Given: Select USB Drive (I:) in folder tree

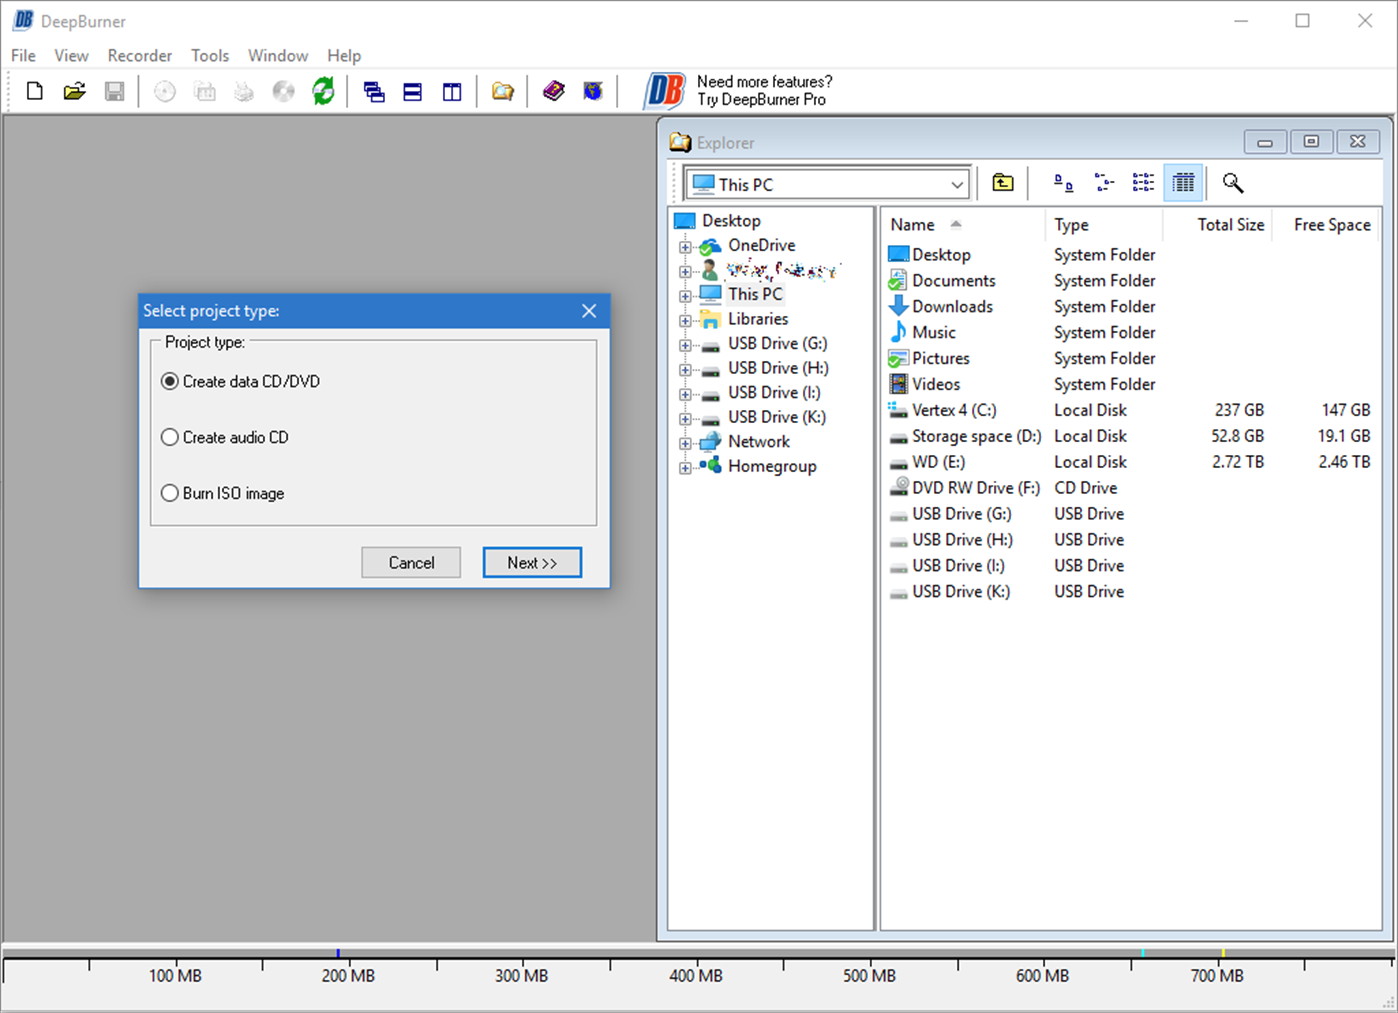Looking at the screenshot, I should tap(774, 392).
